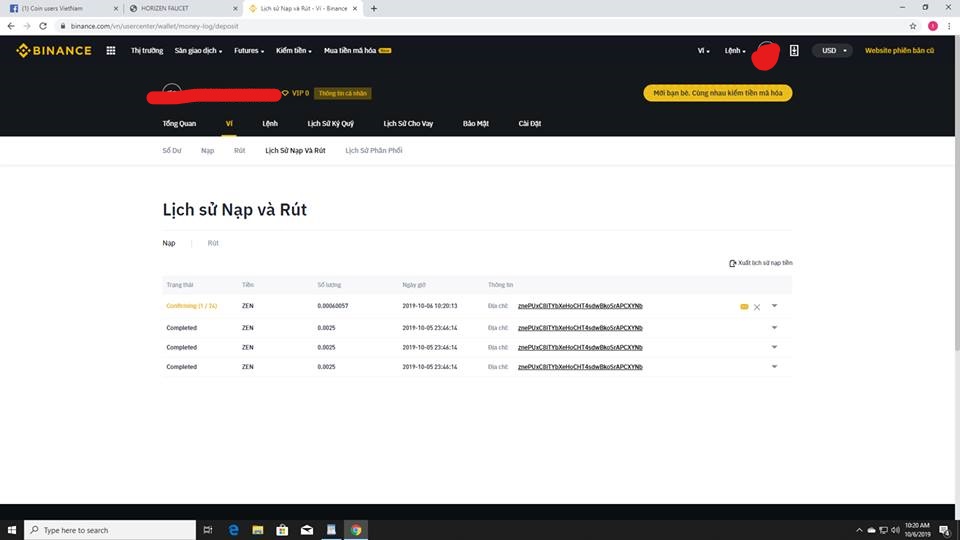Click the yellow tag icon on Confirming row
Image resolution: width=960 pixels, height=540 pixels.
(x=744, y=307)
